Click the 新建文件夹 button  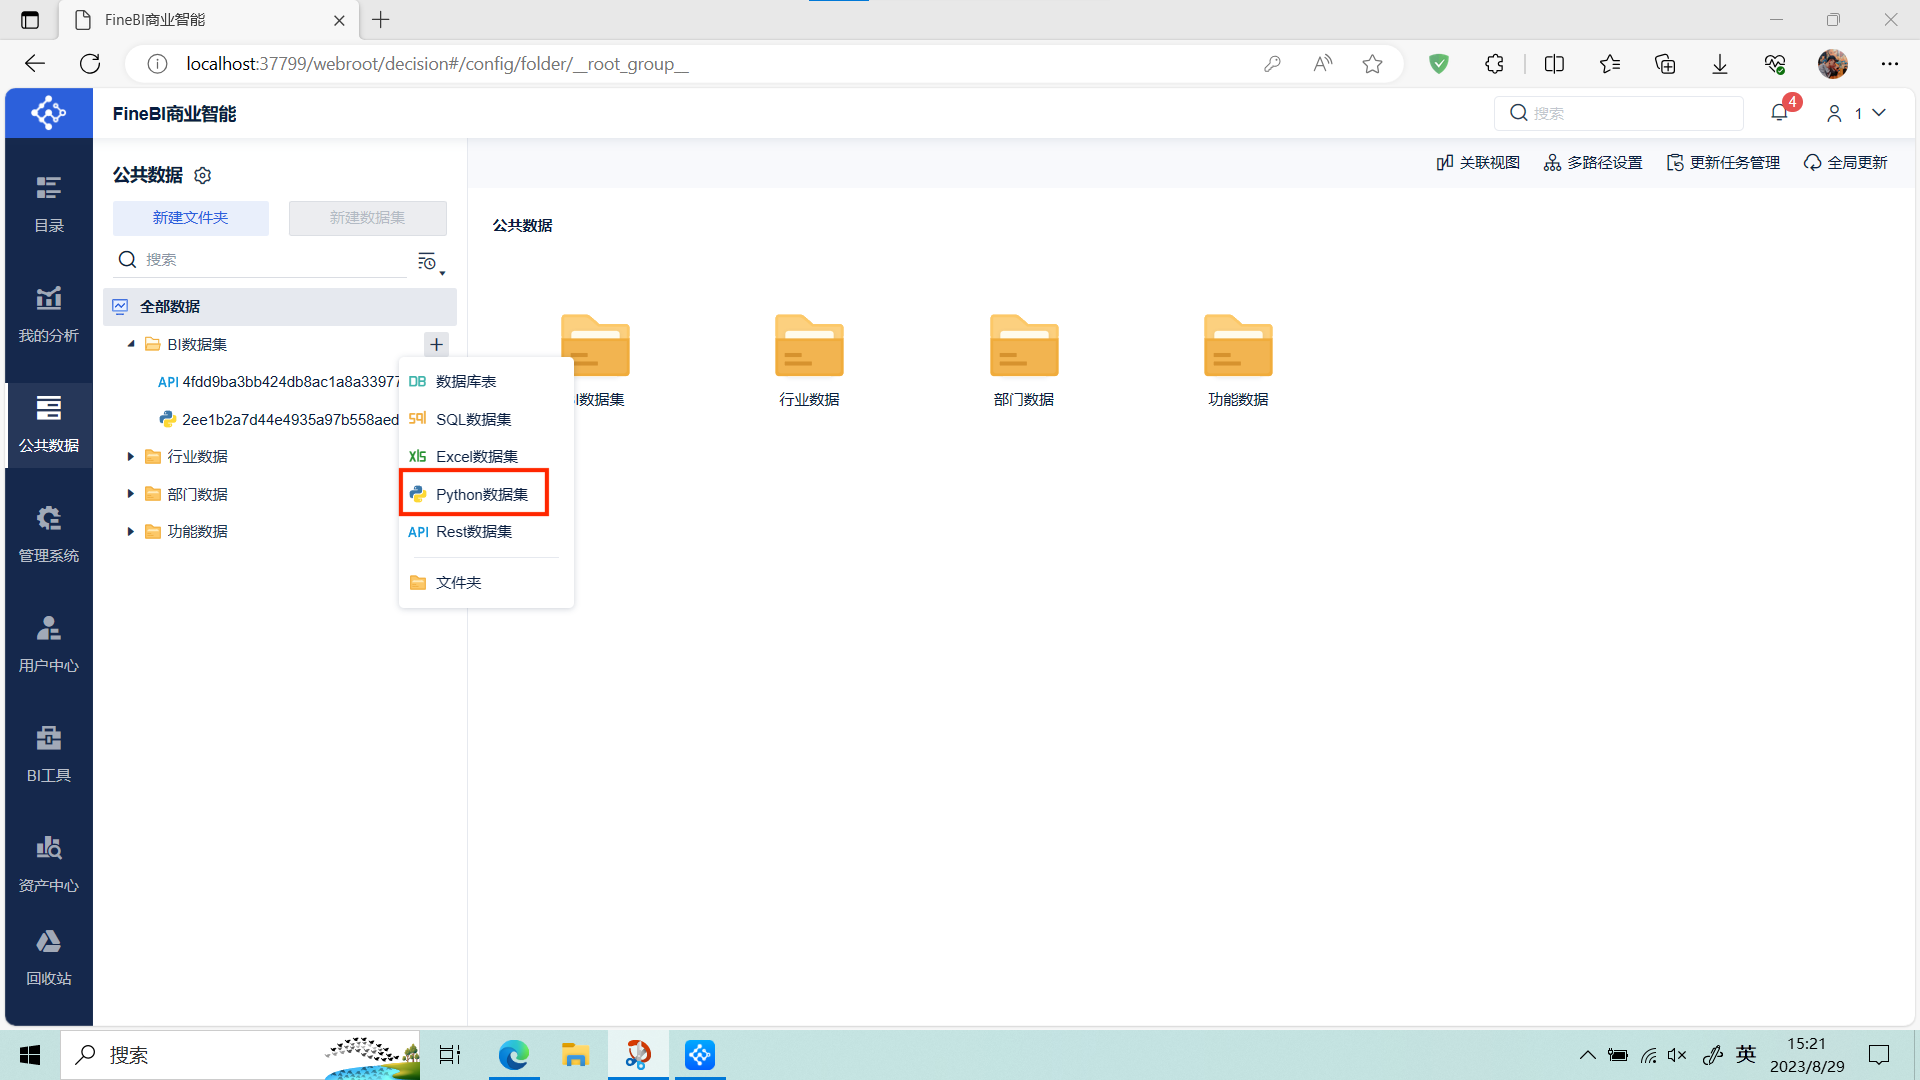pos(190,218)
